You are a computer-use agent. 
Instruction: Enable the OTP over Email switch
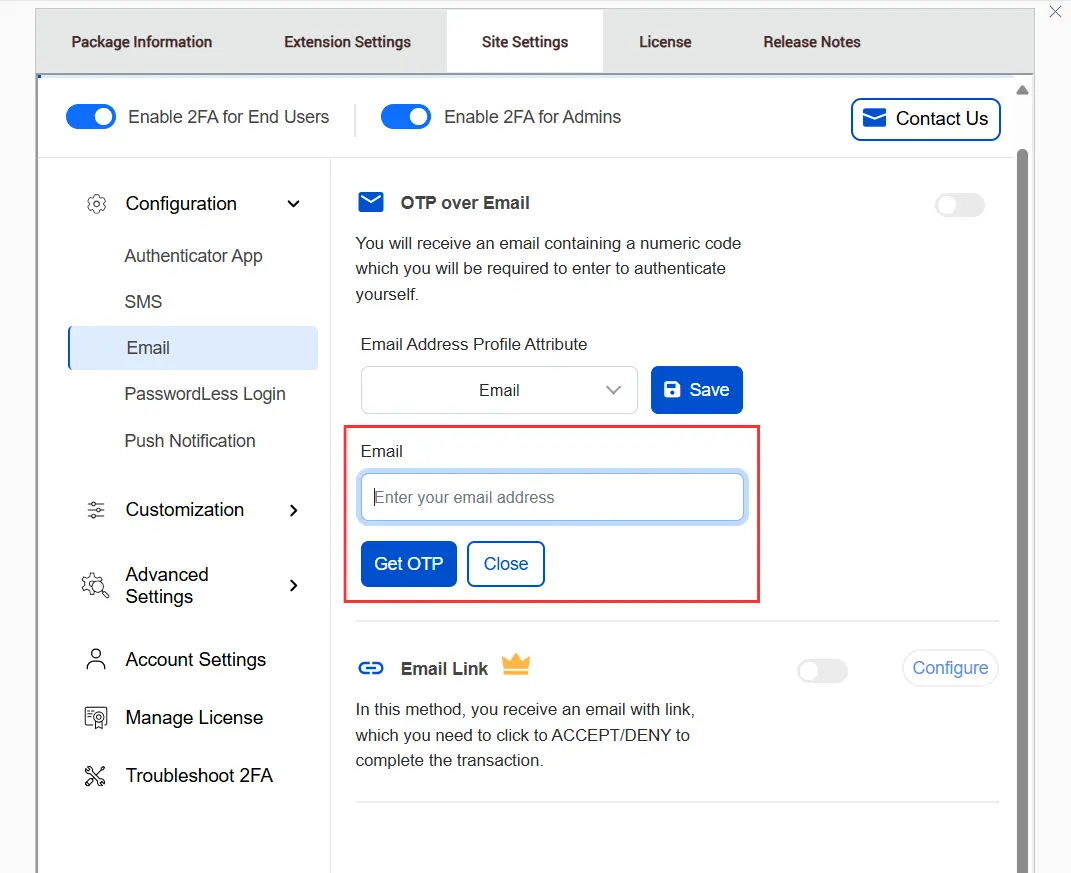click(x=960, y=205)
